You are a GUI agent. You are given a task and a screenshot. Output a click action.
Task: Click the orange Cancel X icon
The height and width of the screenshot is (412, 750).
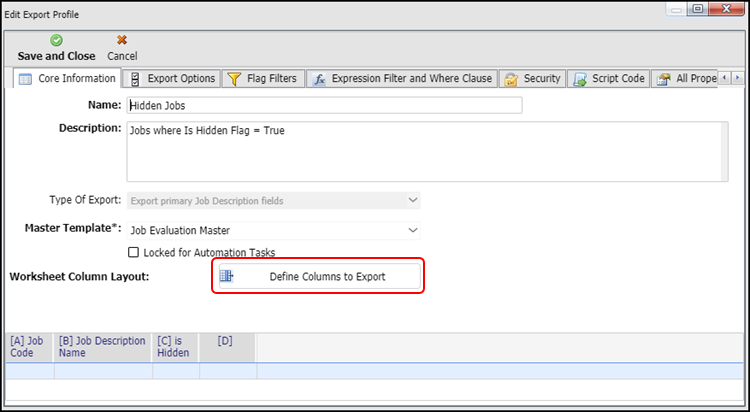click(121, 40)
